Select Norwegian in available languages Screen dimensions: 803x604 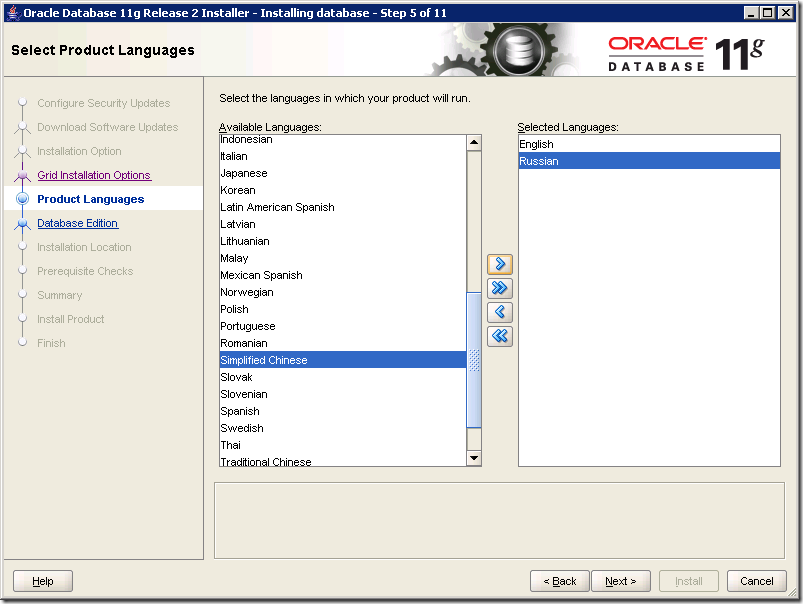[343, 292]
